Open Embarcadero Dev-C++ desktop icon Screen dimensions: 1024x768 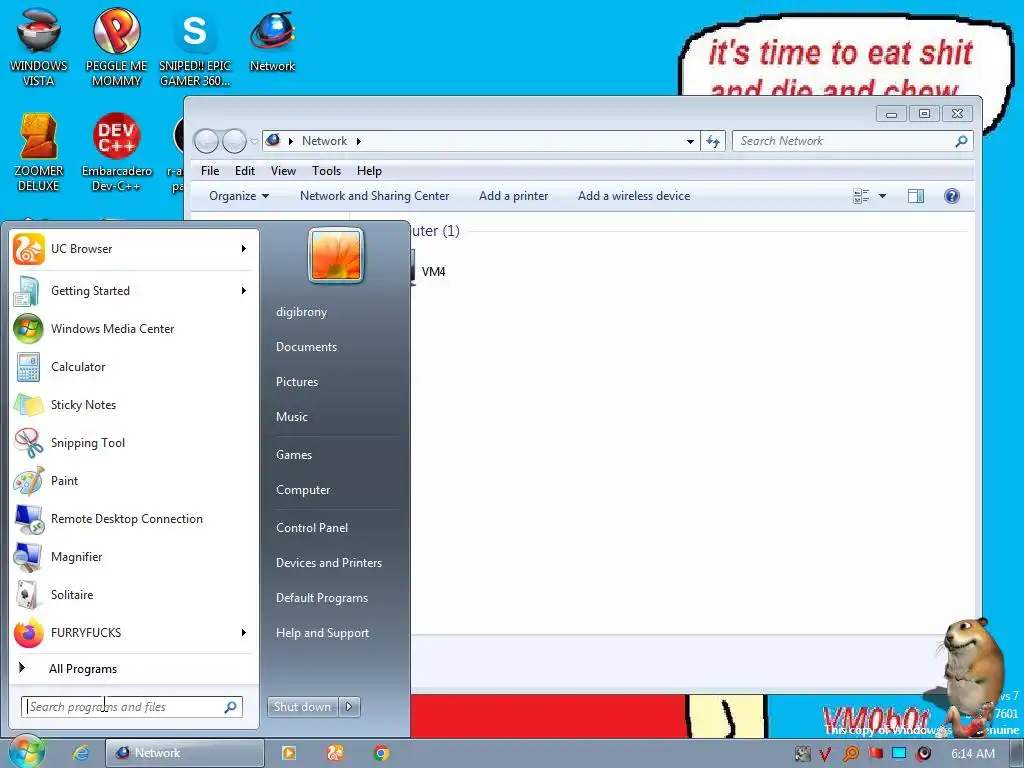point(116,153)
